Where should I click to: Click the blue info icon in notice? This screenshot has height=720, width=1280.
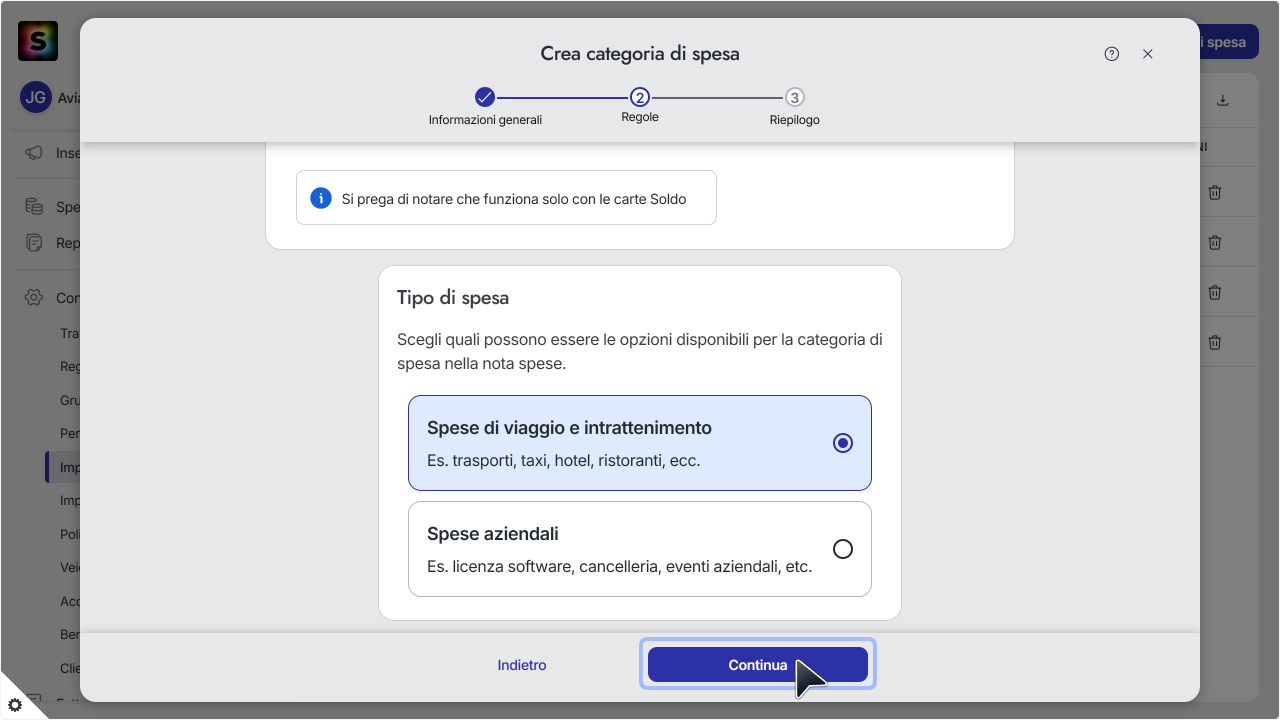(x=321, y=198)
